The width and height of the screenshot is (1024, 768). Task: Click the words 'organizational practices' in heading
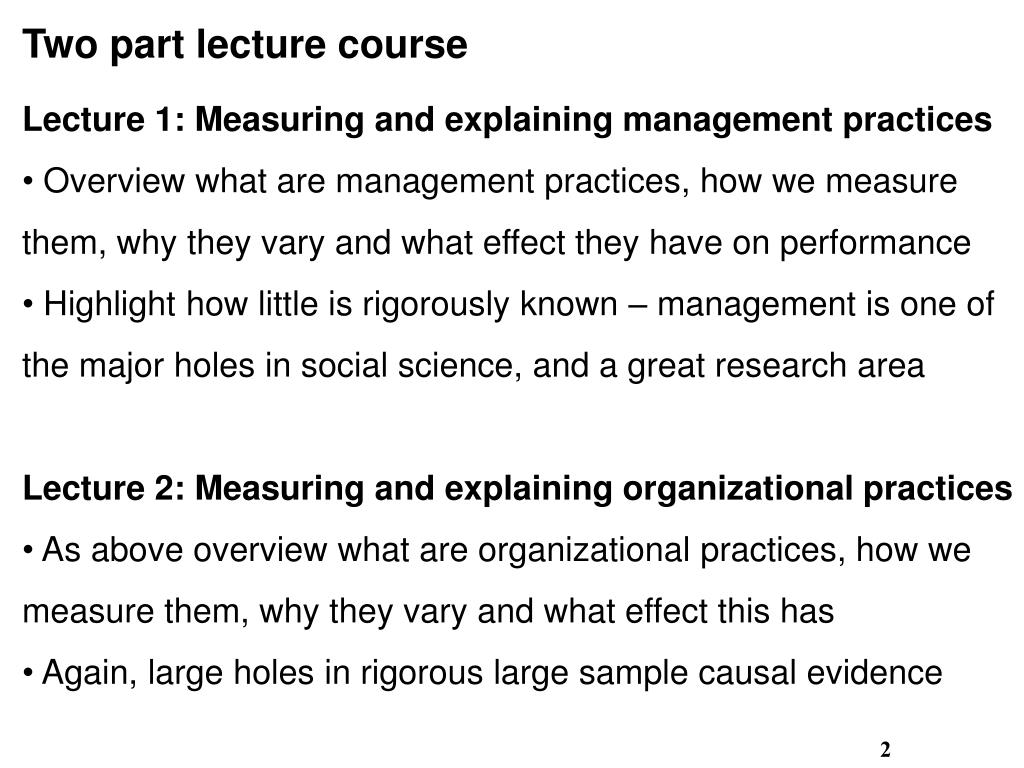coord(818,488)
